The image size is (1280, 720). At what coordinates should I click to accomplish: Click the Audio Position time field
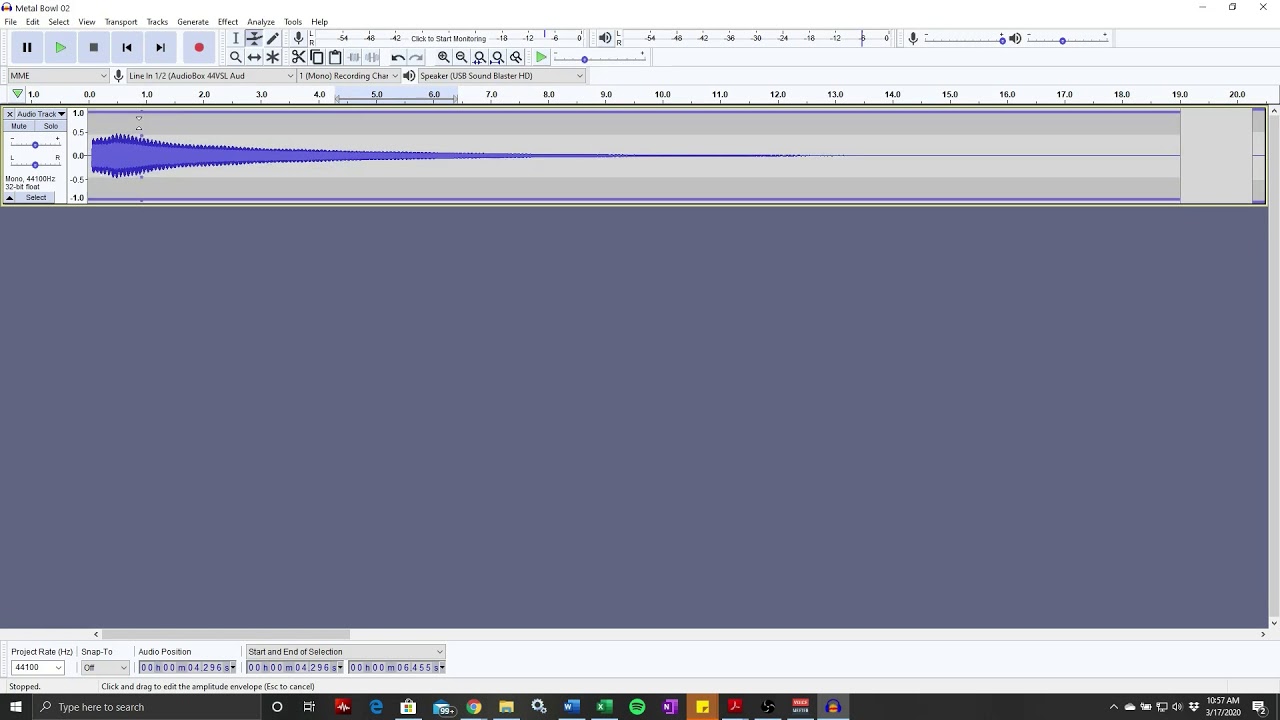point(188,668)
